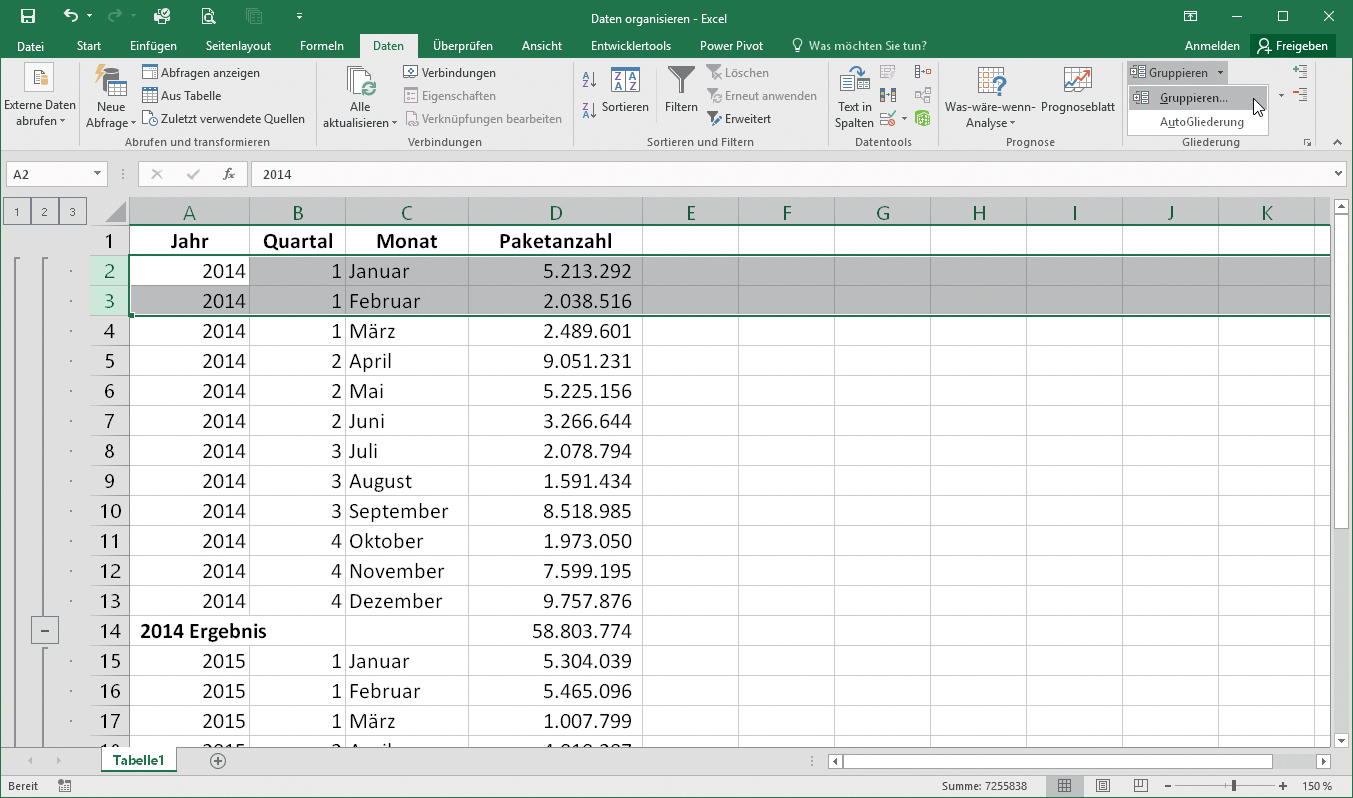Screen dimensions: 1353x798
Task: Collapse the ribbon with the chevron
Action: pos(1340,144)
